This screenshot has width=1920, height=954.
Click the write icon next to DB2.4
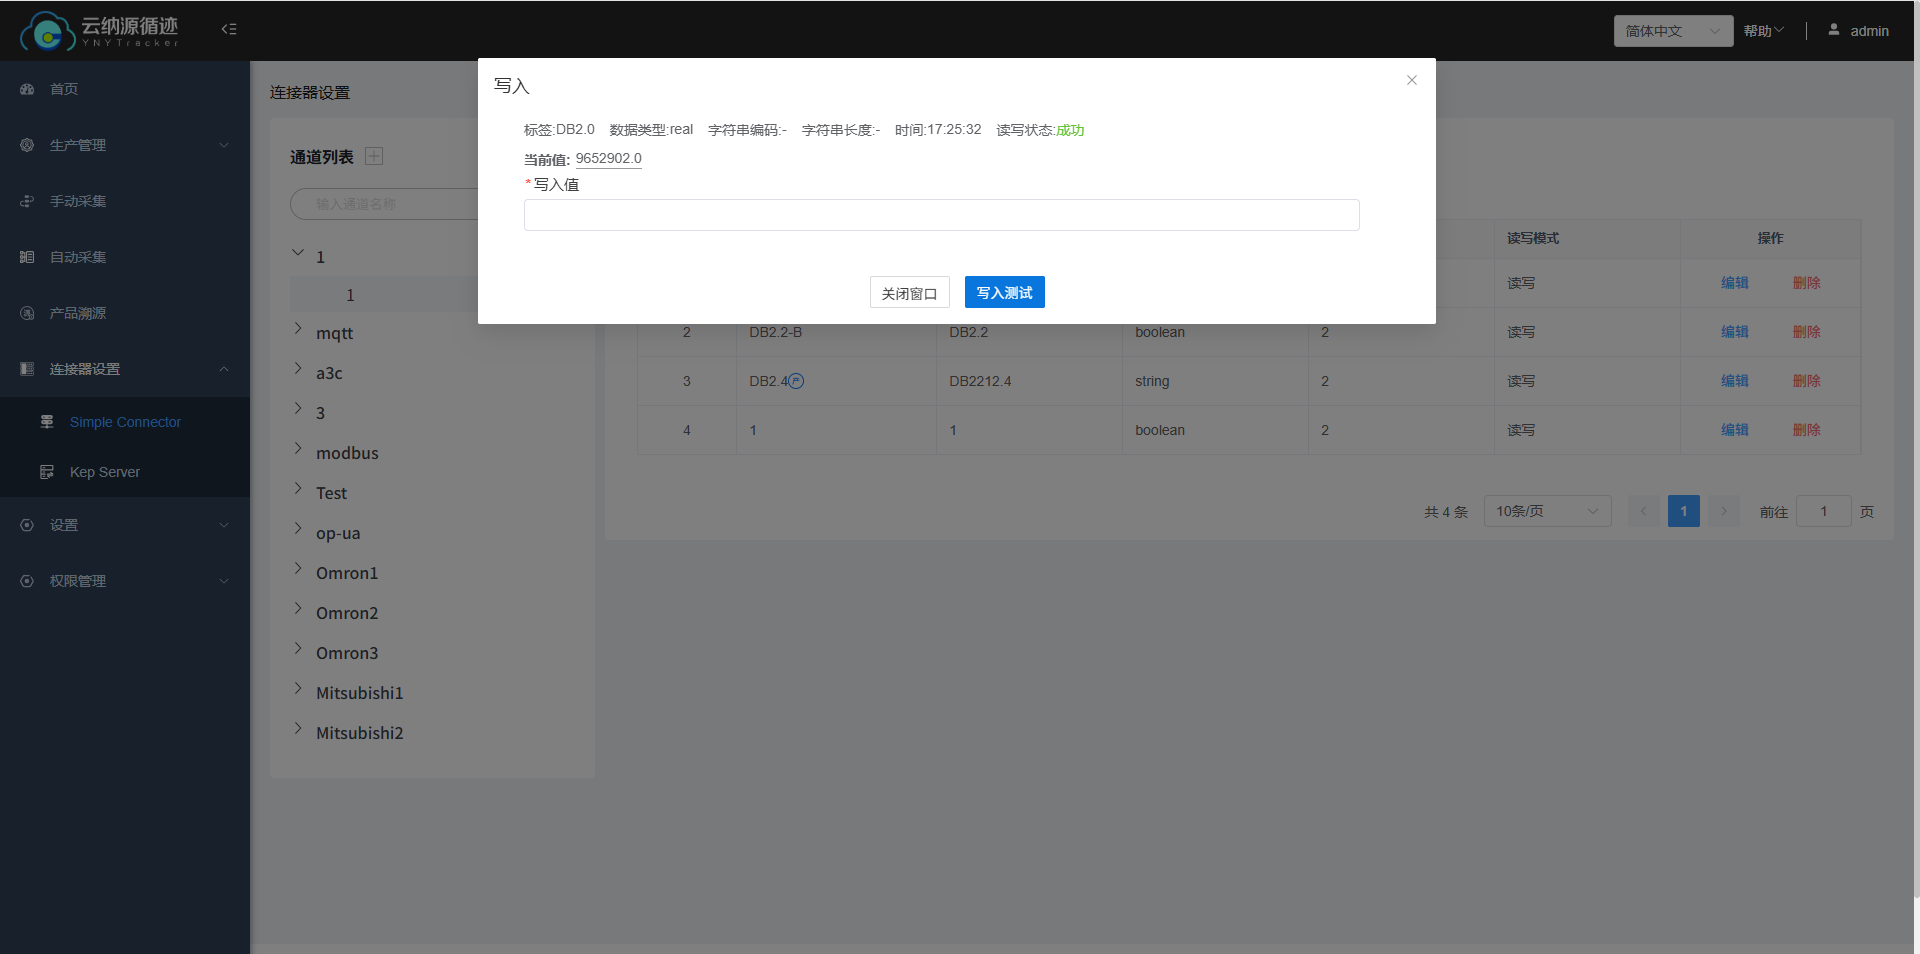(796, 381)
